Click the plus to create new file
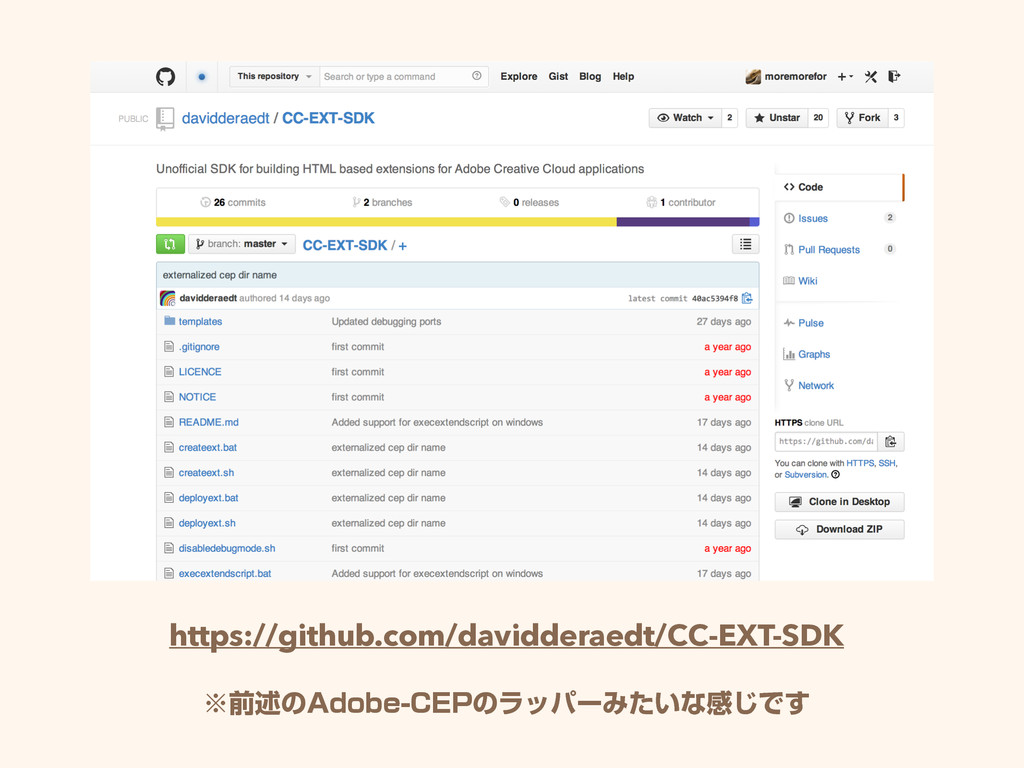1024x768 pixels. (x=402, y=246)
